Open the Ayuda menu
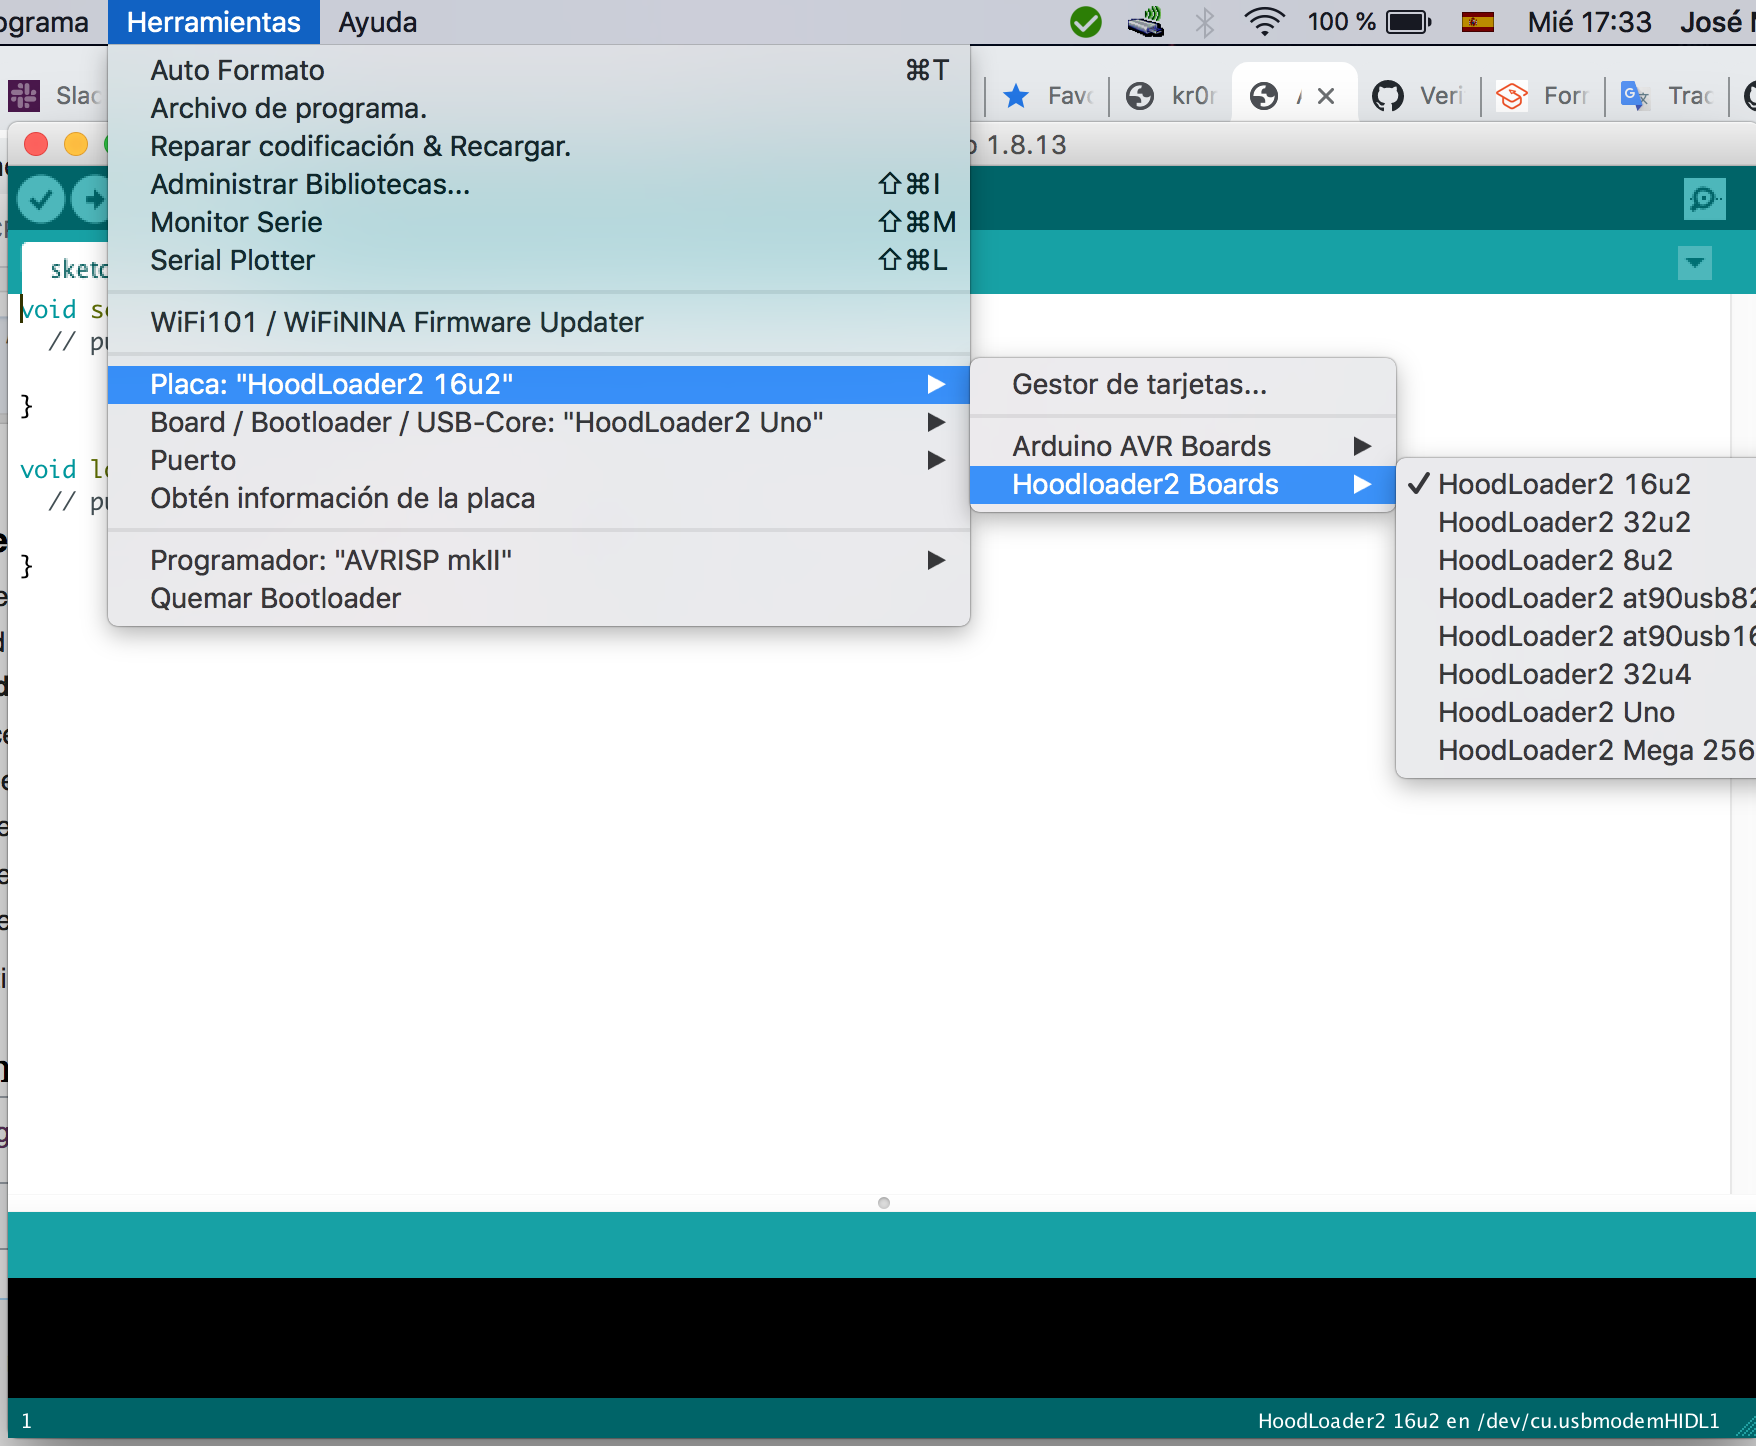 [x=377, y=22]
